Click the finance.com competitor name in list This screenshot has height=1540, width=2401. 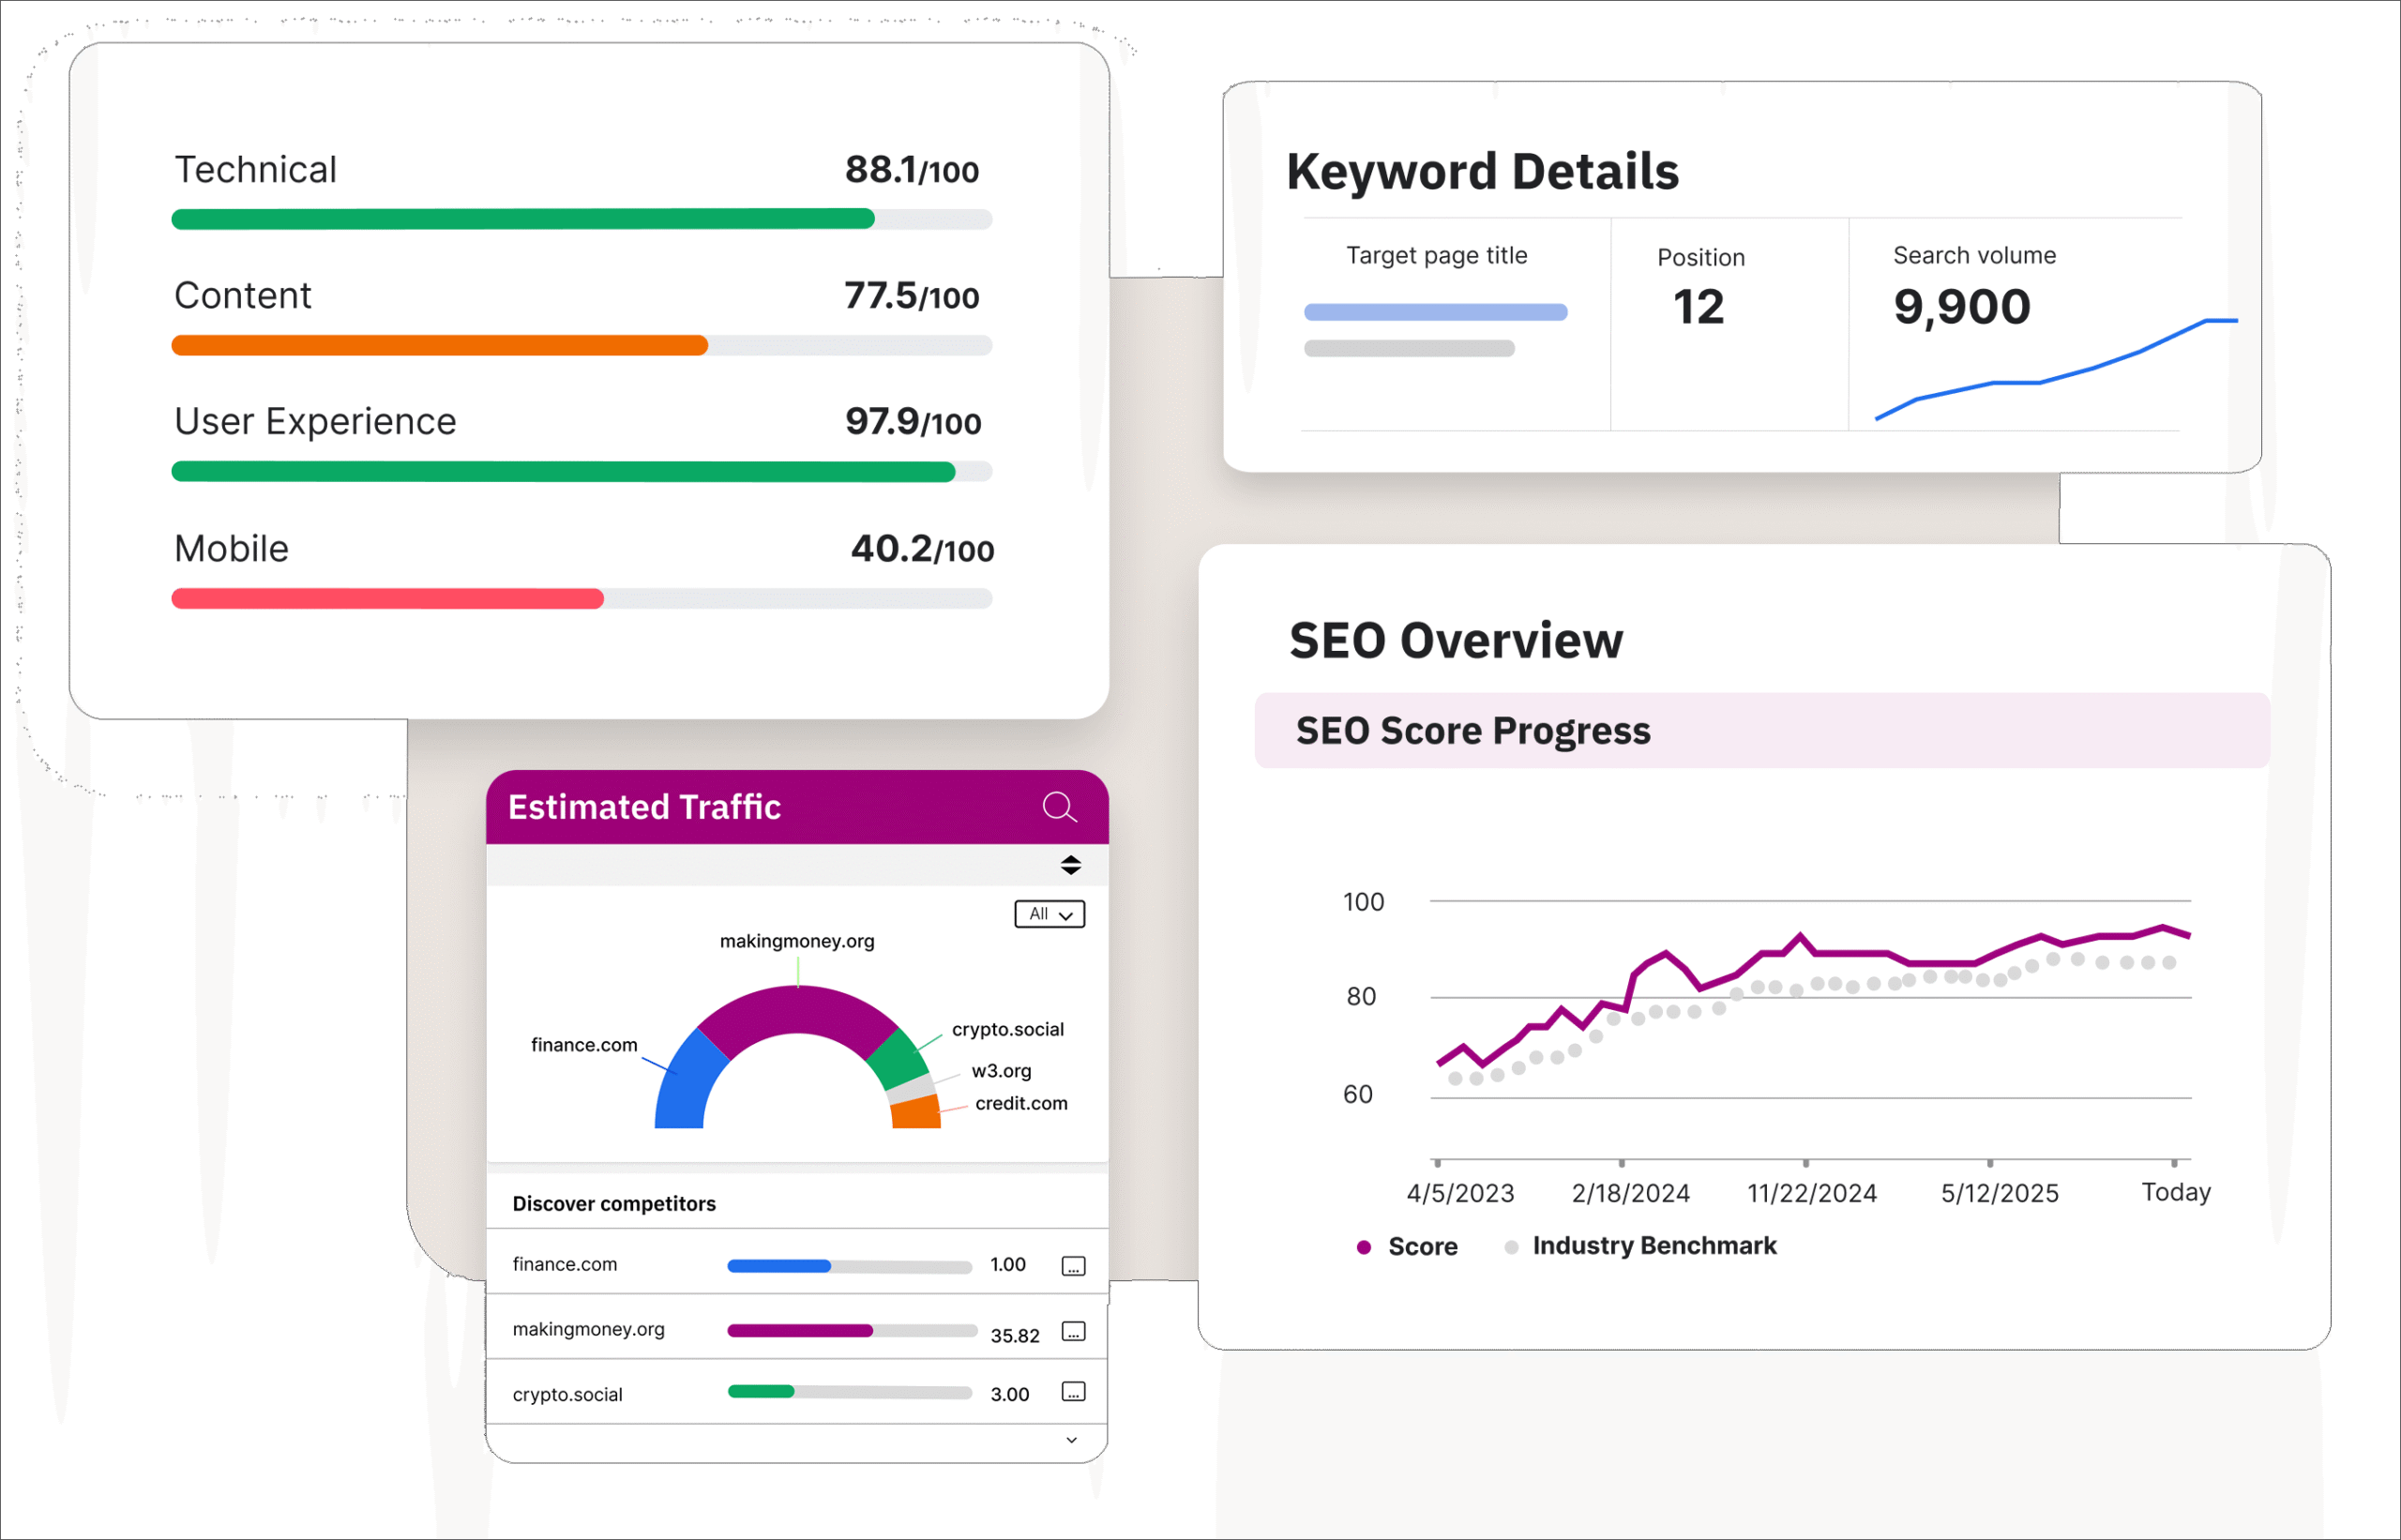click(x=565, y=1265)
